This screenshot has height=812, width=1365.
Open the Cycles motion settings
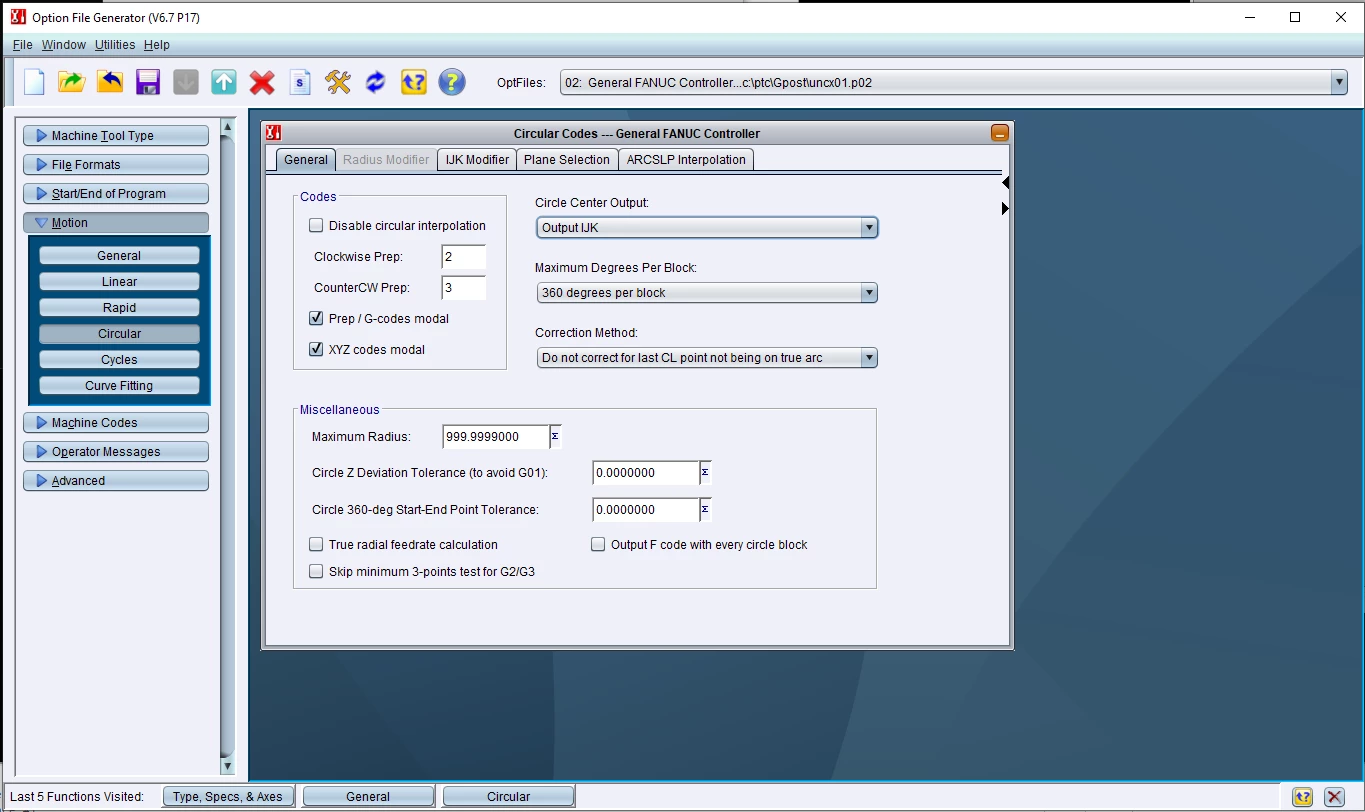tap(119, 360)
